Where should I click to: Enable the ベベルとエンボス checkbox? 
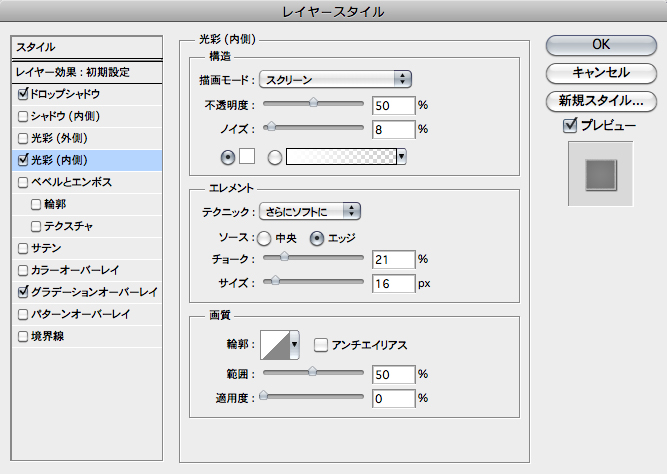24,183
